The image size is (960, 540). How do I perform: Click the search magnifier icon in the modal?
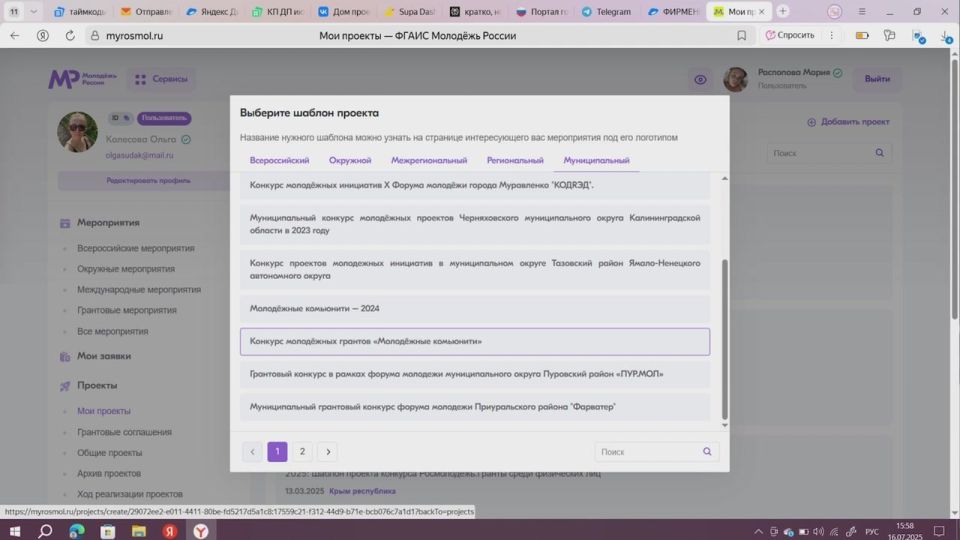[x=707, y=452]
